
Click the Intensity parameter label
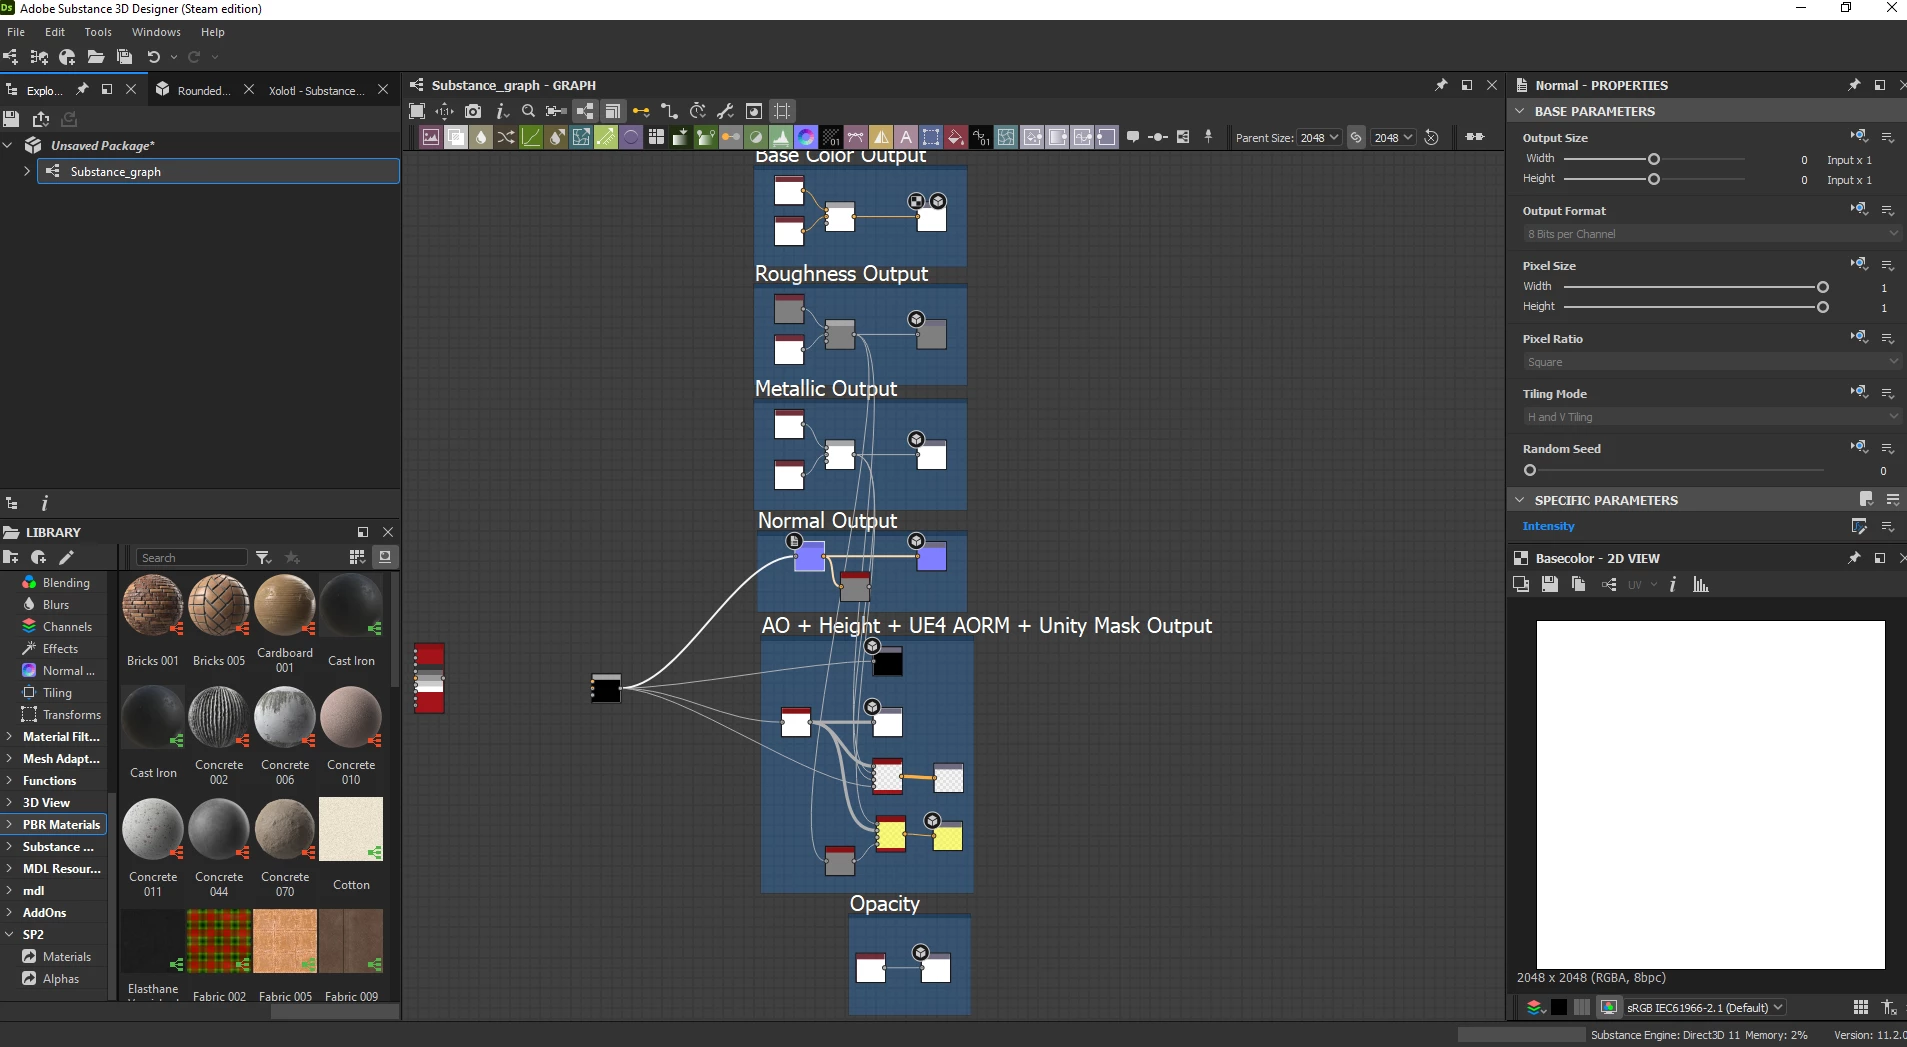[x=1548, y=526]
